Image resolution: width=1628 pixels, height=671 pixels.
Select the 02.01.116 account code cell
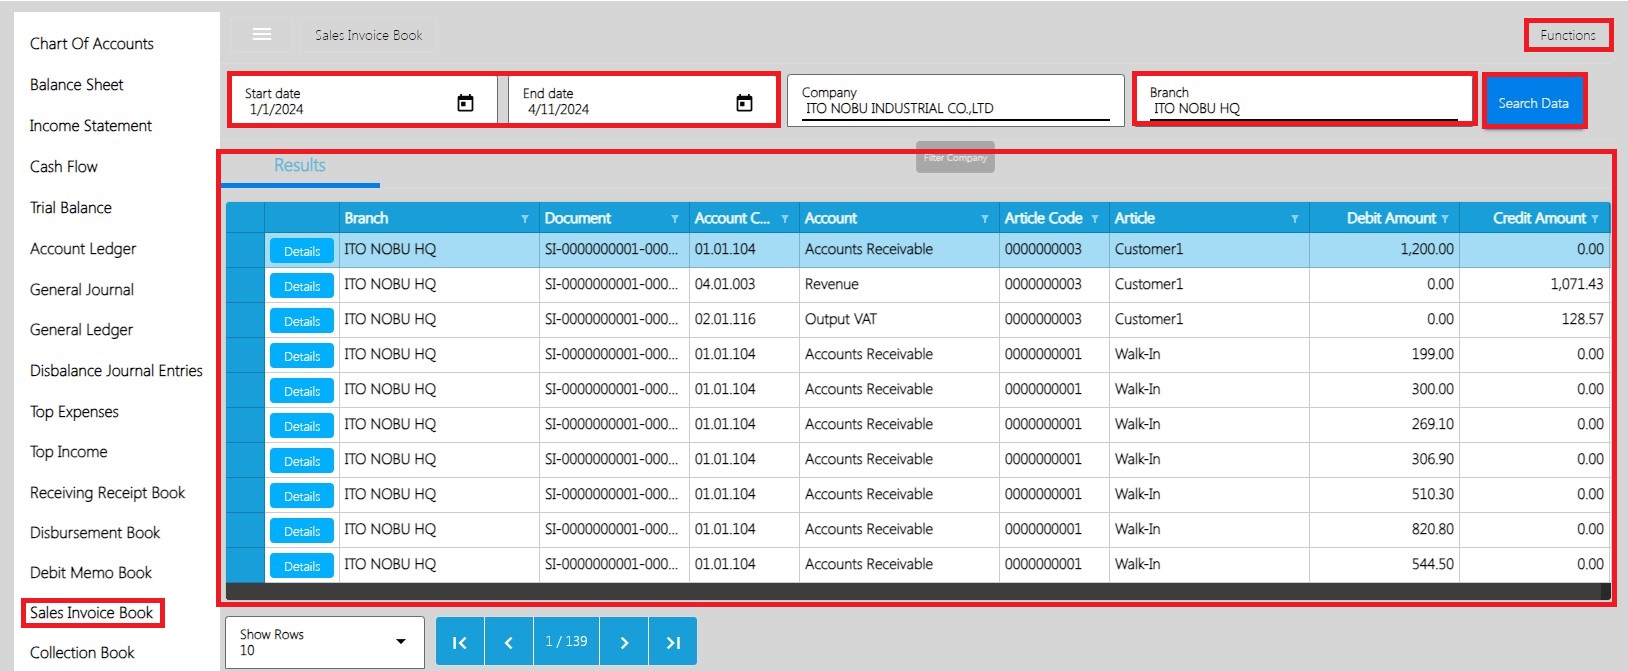(x=744, y=320)
